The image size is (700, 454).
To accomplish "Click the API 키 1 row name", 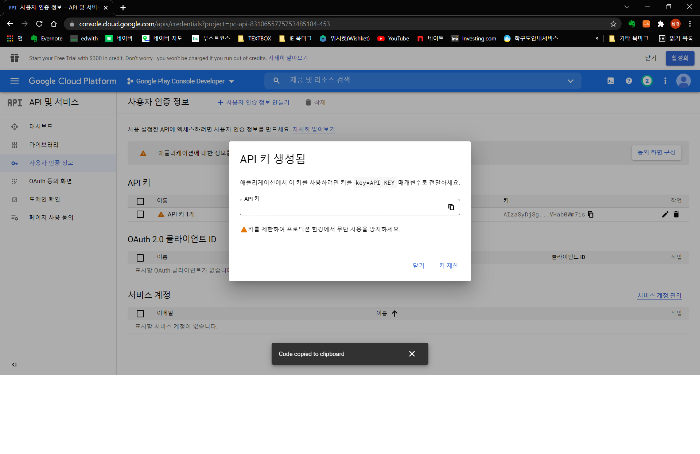I will pyautogui.click(x=180, y=214).
